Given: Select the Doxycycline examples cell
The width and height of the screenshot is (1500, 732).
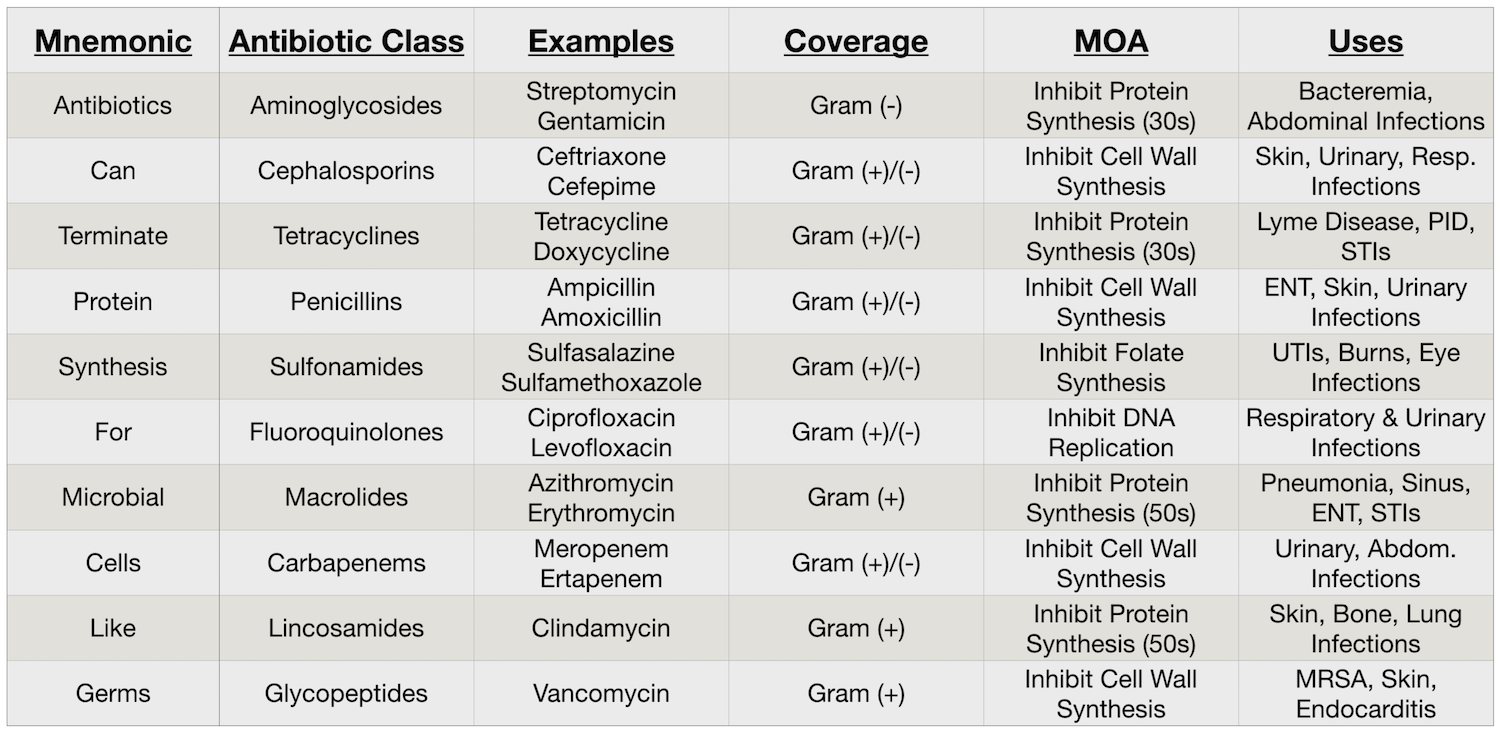Looking at the screenshot, I should pos(601,236).
